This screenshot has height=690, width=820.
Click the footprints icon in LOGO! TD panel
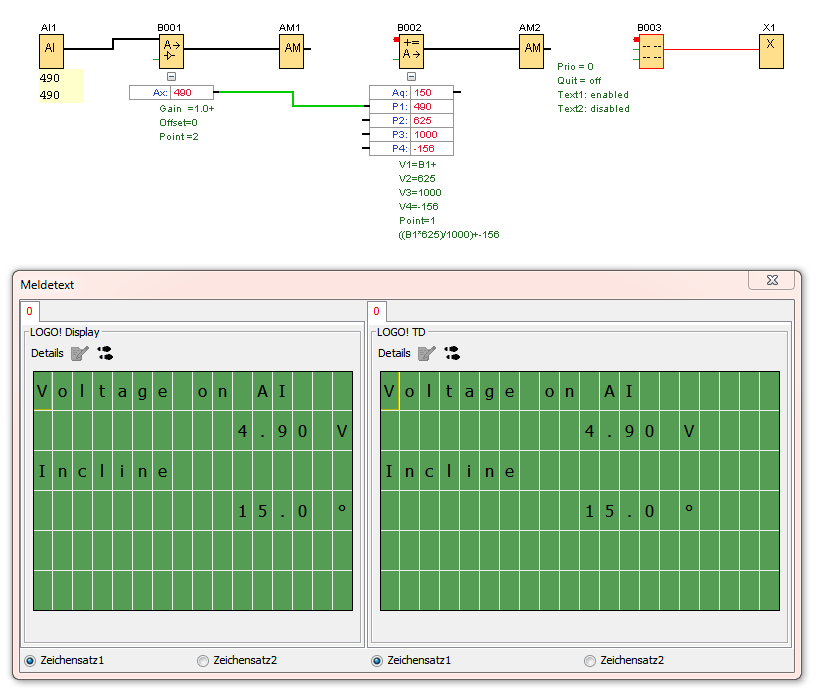[452, 353]
